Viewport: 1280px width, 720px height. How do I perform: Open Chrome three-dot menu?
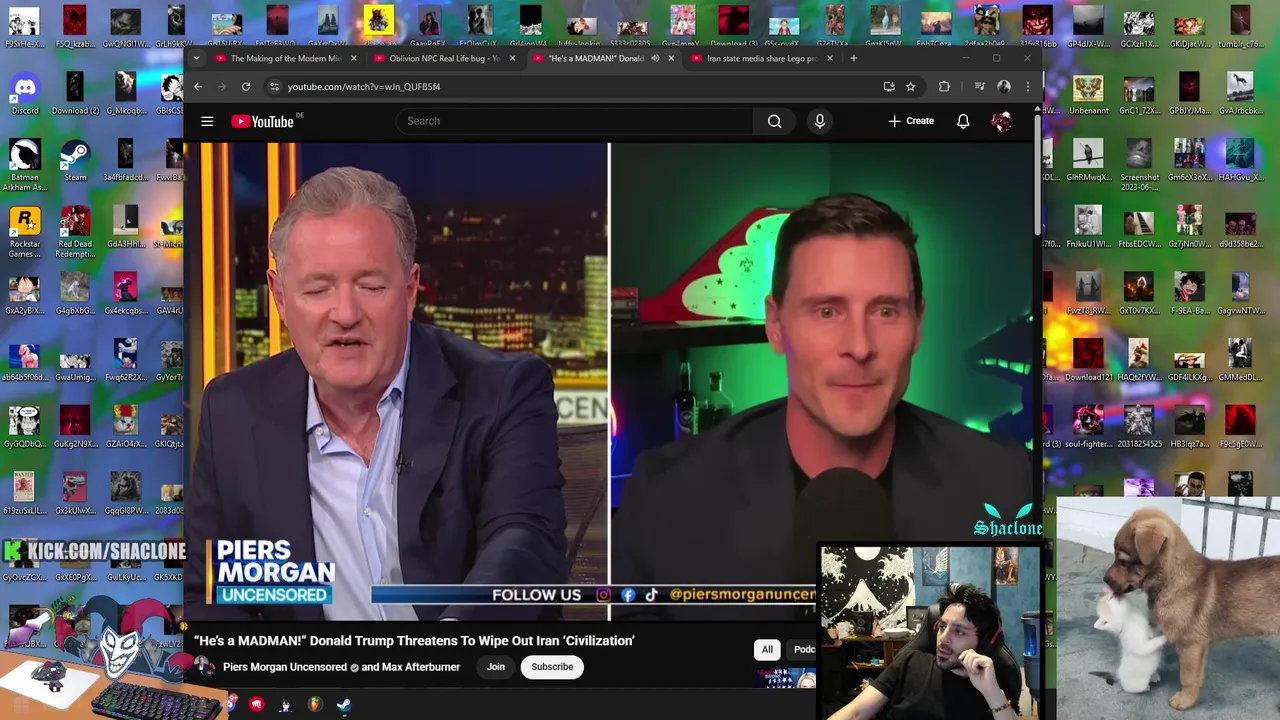point(1027,87)
